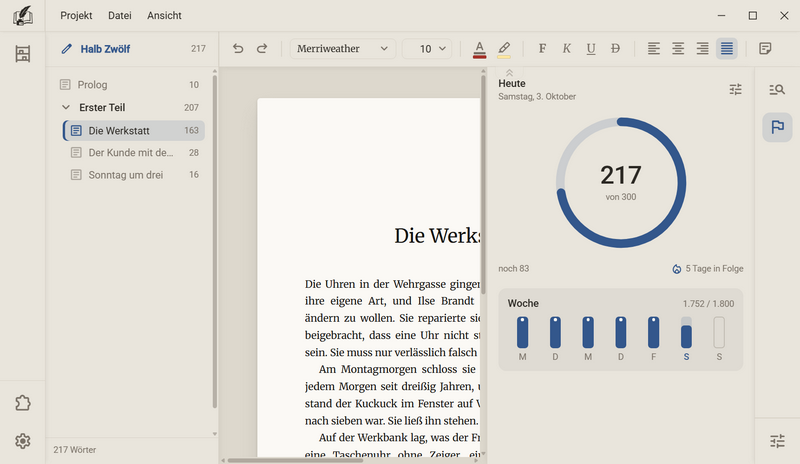Align text right
Screen dimensions: 800x464
pos(703,48)
